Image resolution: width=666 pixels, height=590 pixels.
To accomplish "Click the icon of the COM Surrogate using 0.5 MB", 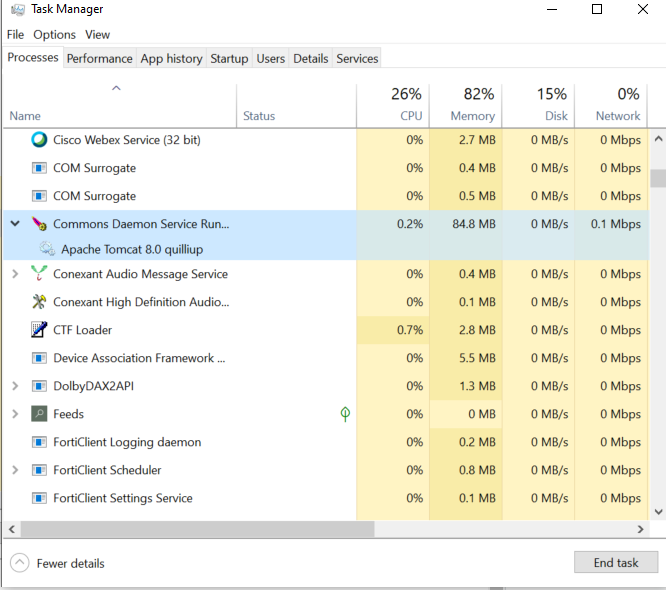I will [39, 196].
